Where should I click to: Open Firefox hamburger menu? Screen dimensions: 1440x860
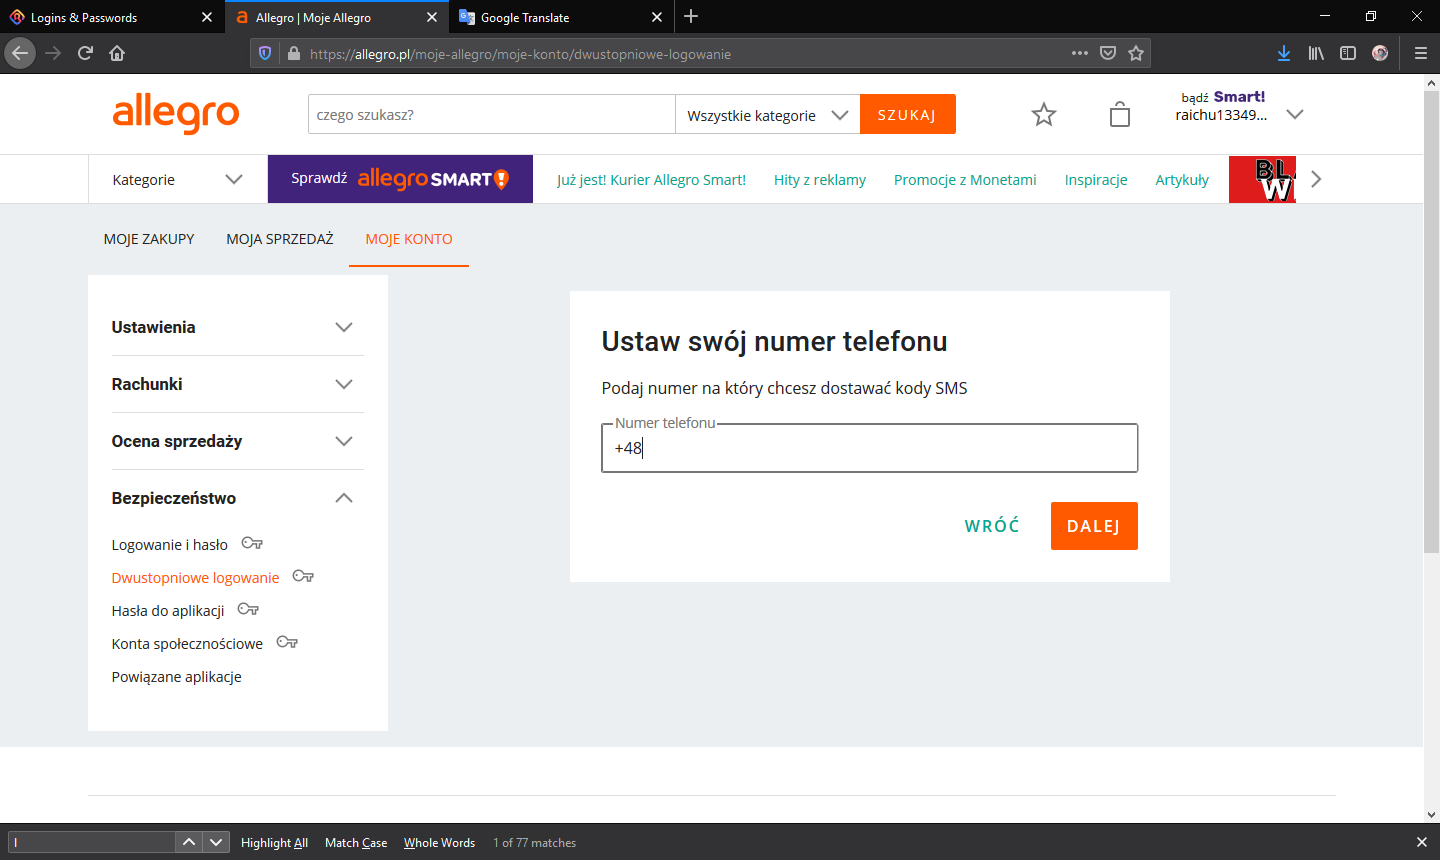[x=1420, y=53]
